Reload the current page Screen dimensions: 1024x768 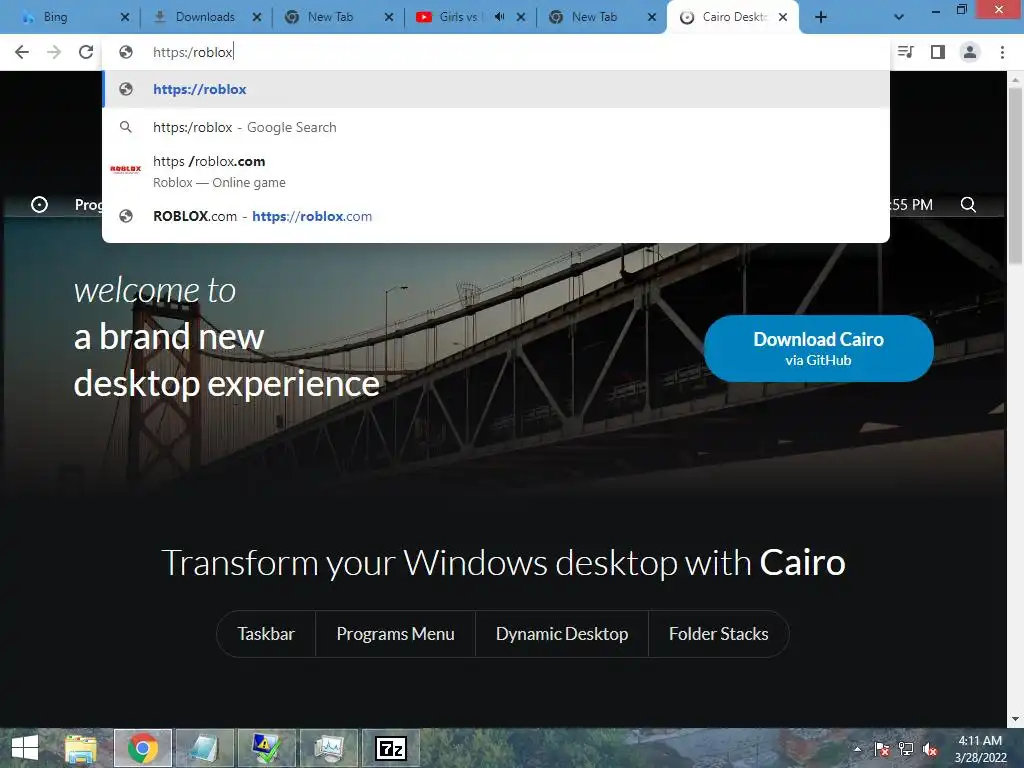coord(86,52)
